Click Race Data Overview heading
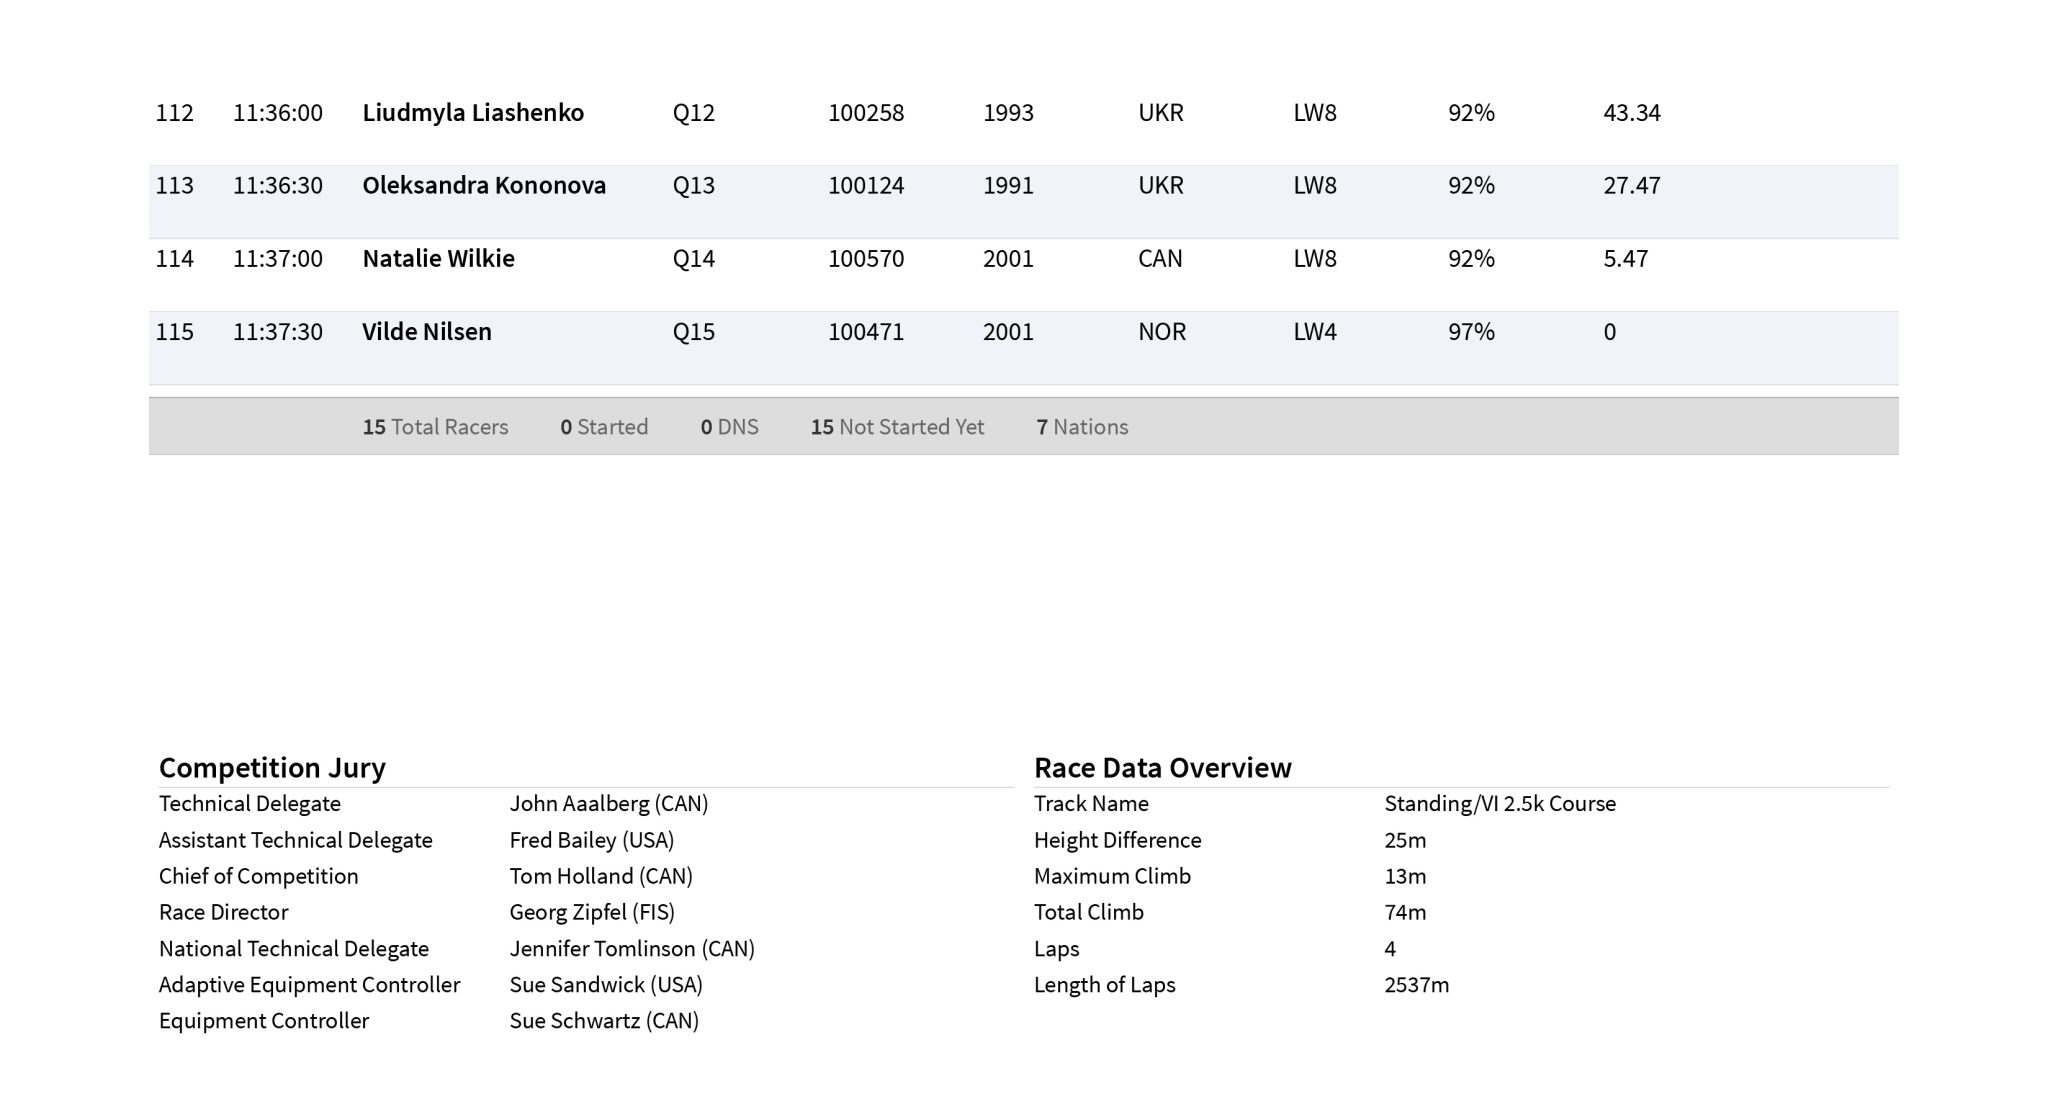Screen dimensions: 2048x1117 coord(1162,768)
